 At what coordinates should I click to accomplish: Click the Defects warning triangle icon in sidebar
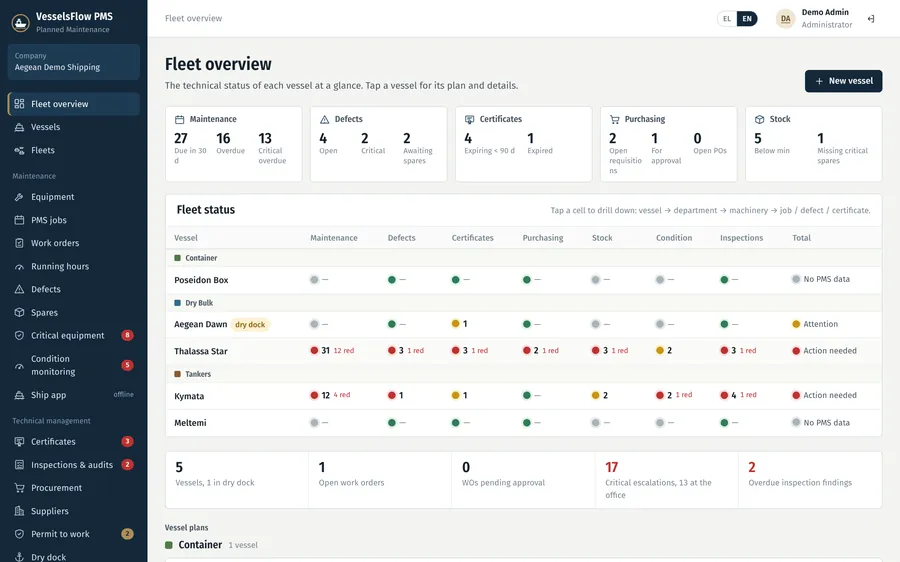pos(20,289)
